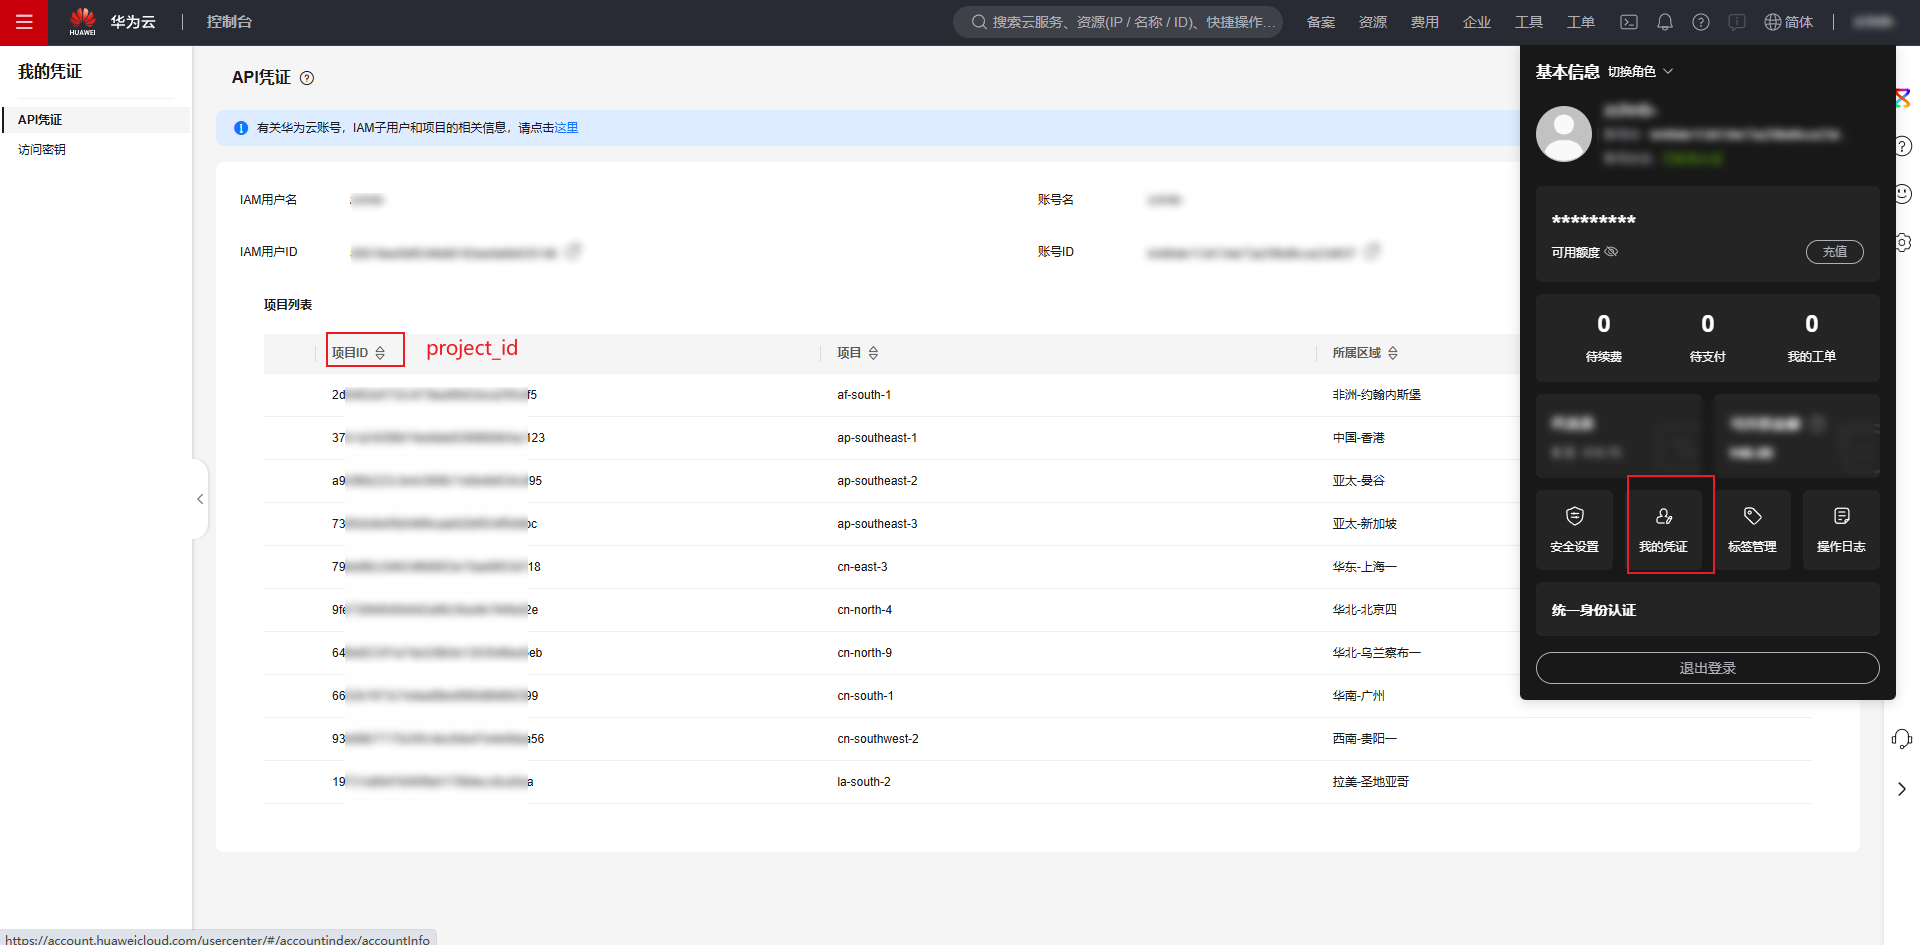1920x945 pixels.
Task: Click the 退出登录 logout button
Action: click(x=1707, y=668)
